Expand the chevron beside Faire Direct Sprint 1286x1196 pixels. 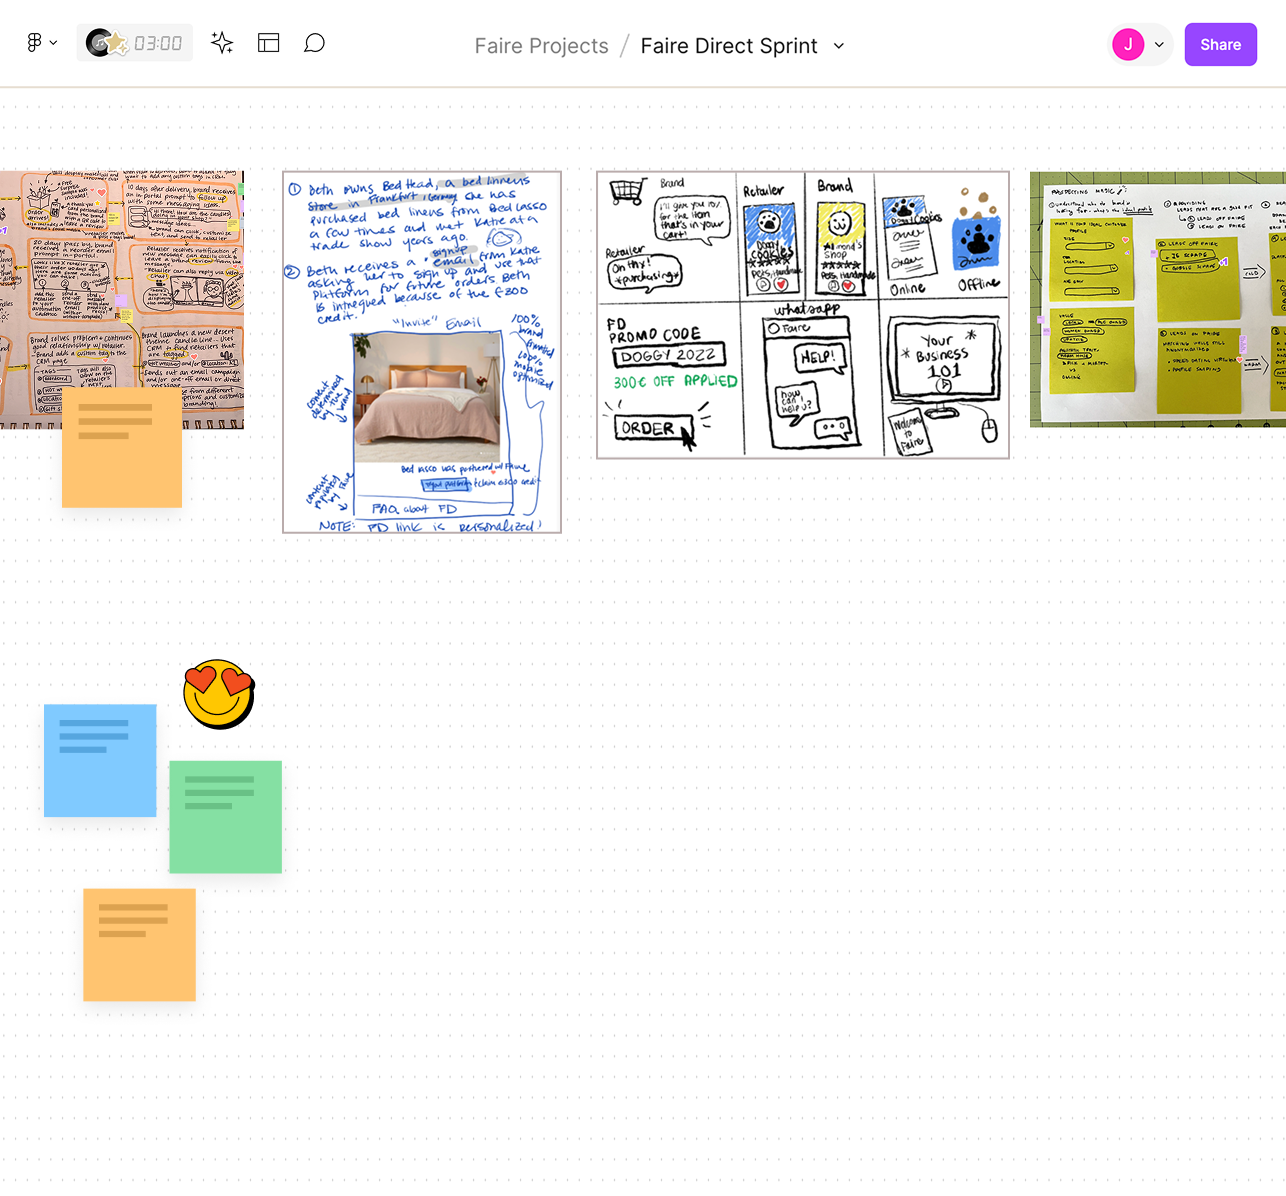[x=839, y=46]
